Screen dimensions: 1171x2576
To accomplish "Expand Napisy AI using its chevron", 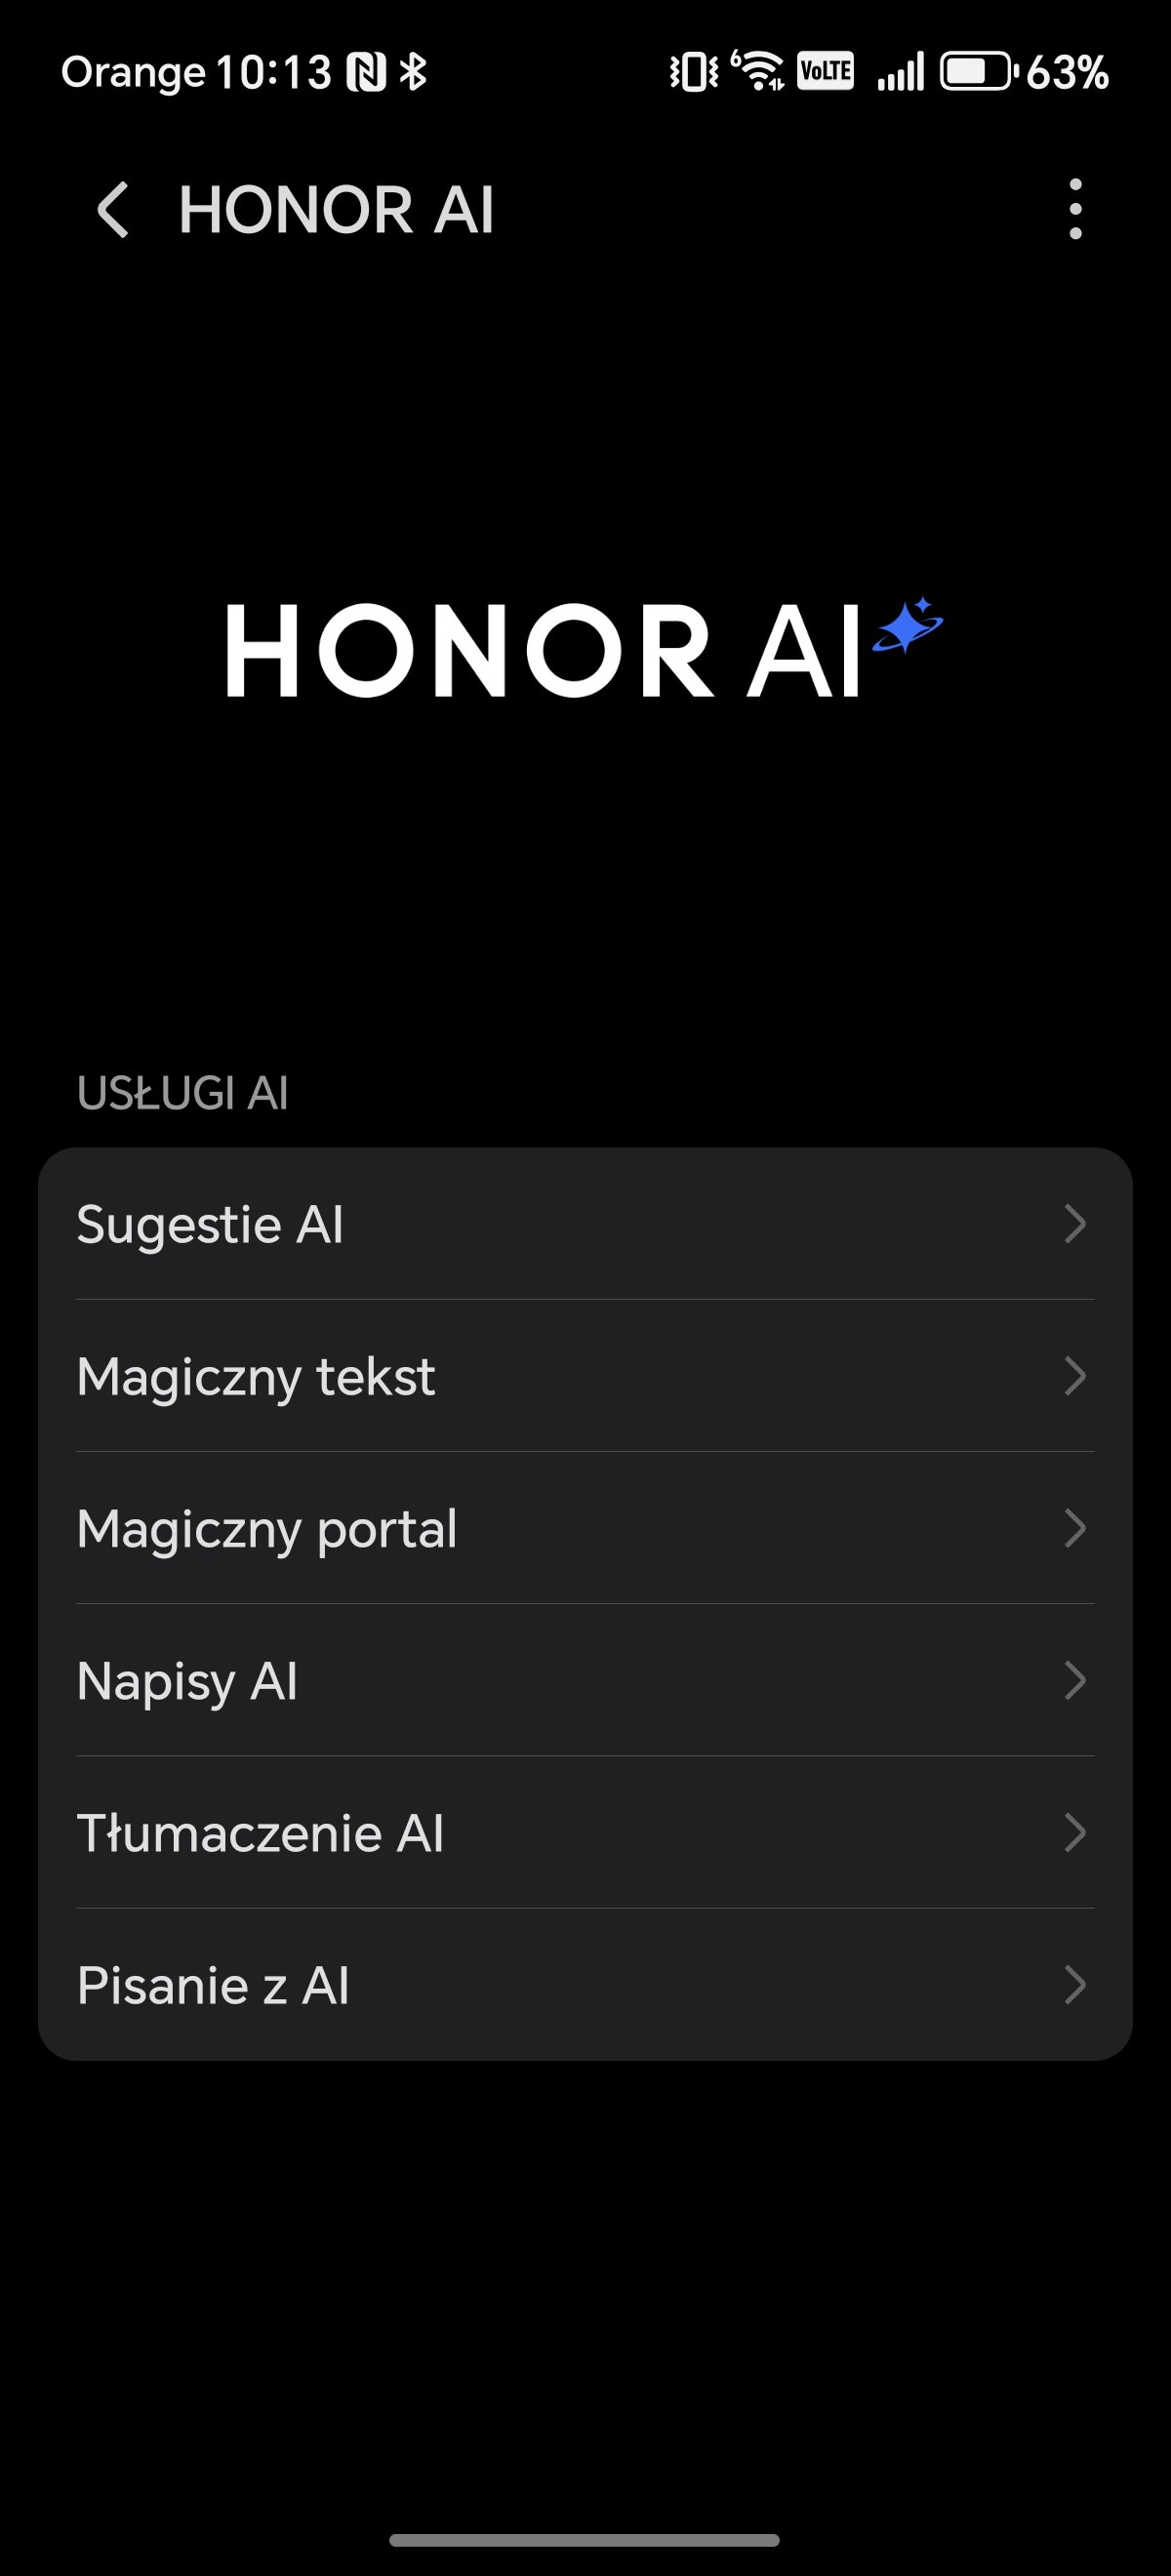I will point(1075,1680).
